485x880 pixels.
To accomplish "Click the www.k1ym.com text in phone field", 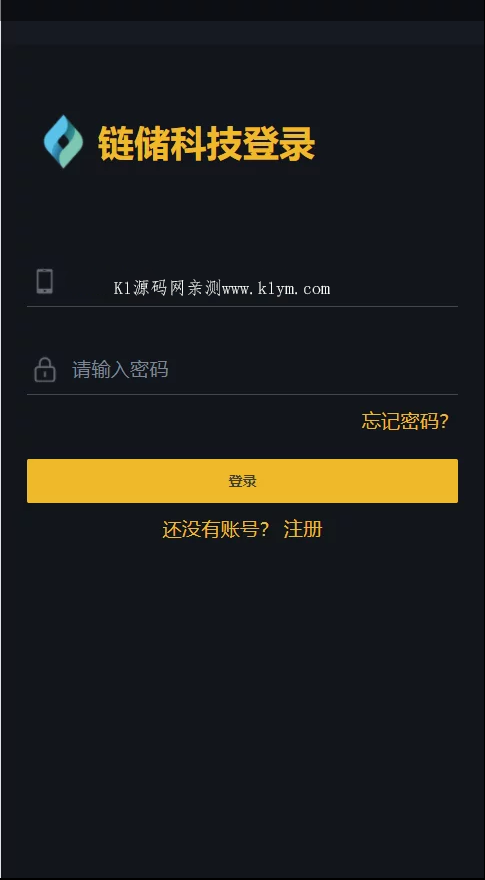I will [x=276, y=290].
